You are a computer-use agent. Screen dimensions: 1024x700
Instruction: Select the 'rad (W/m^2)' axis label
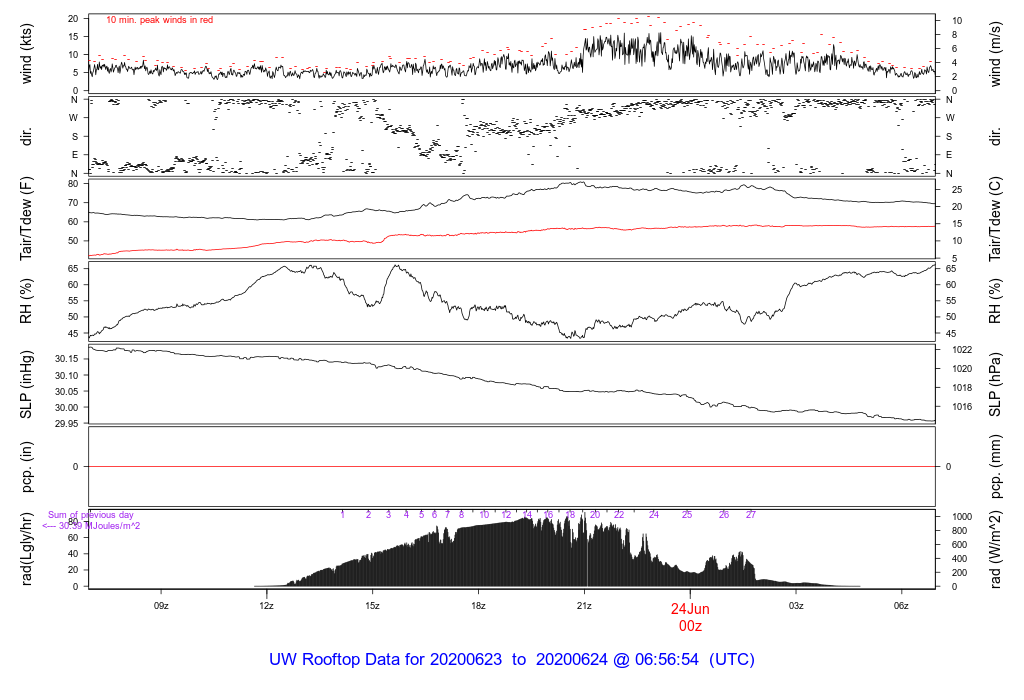tap(995, 549)
